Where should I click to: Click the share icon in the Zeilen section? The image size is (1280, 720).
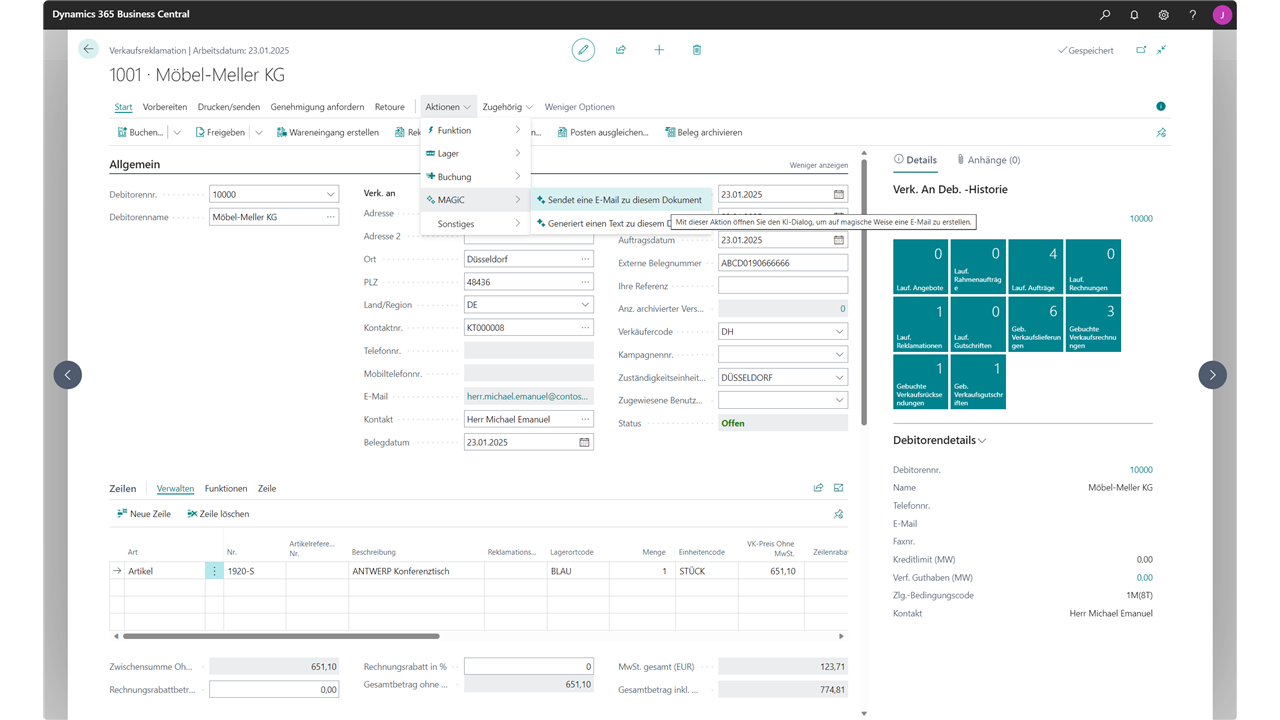pyautogui.click(x=818, y=488)
